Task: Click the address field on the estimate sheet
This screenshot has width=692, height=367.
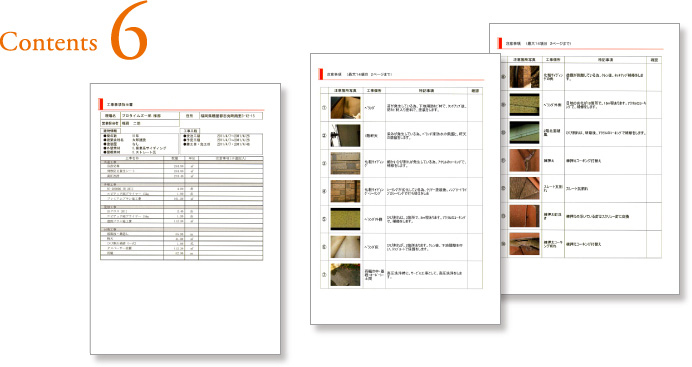Action: tap(231, 116)
